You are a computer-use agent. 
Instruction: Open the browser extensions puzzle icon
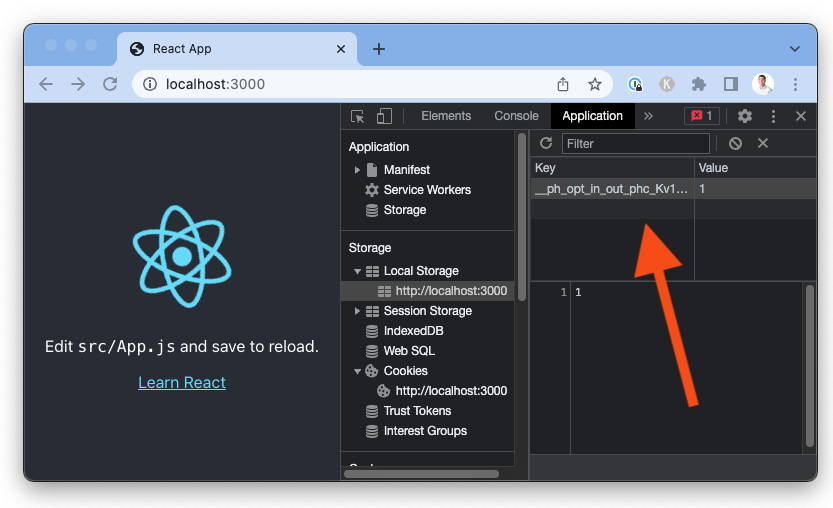click(x=699, y=84)
